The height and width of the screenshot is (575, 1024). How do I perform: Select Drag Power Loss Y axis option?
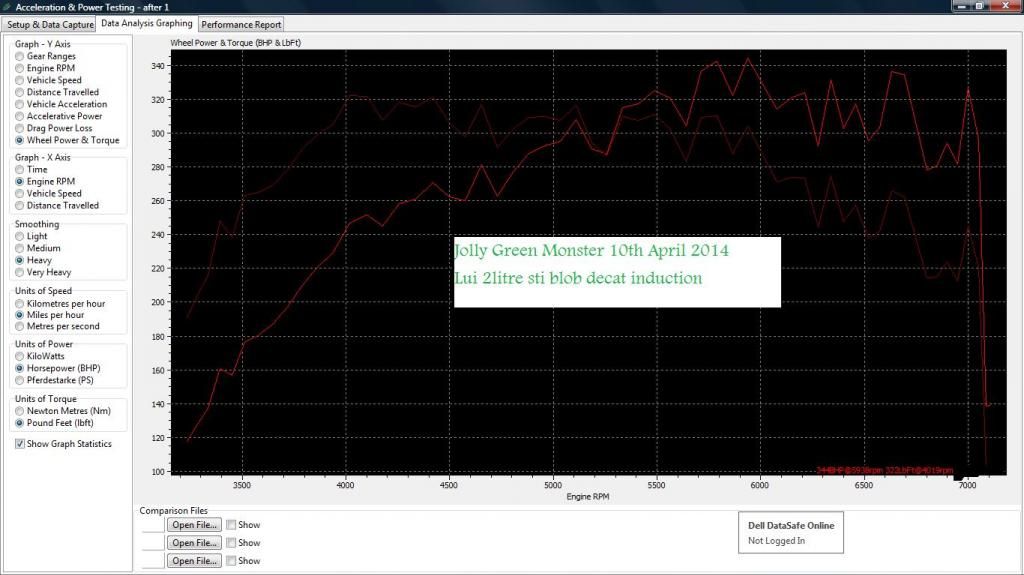[20, 129]
